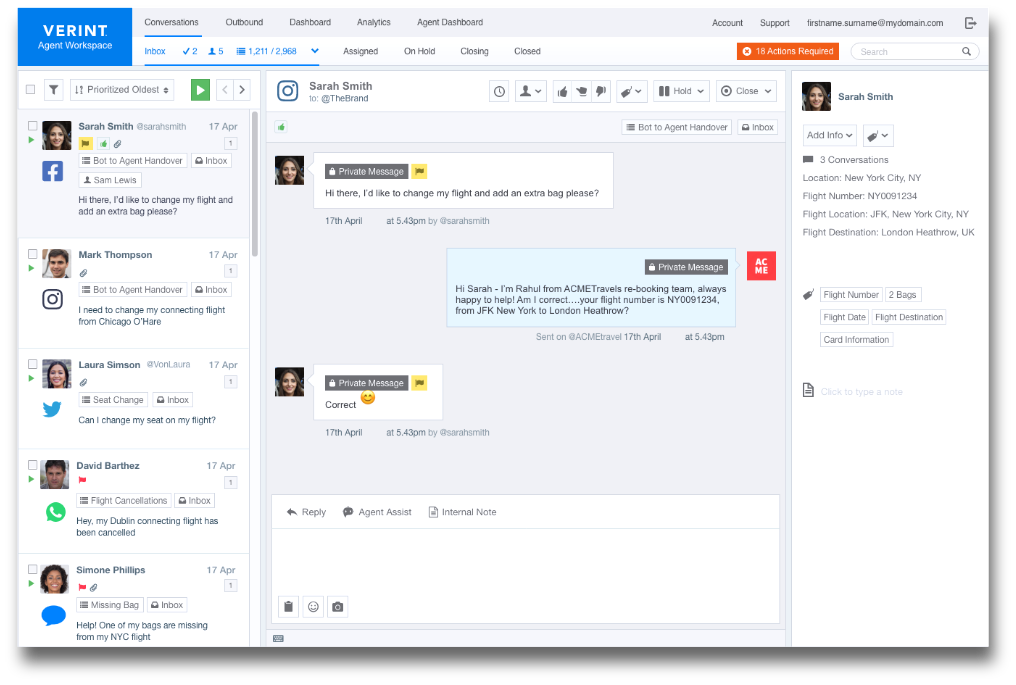The width and height of the screenshot is (1016, 685).
Task: Click the filter funnel icon
Action: click(x=54, y=90)
